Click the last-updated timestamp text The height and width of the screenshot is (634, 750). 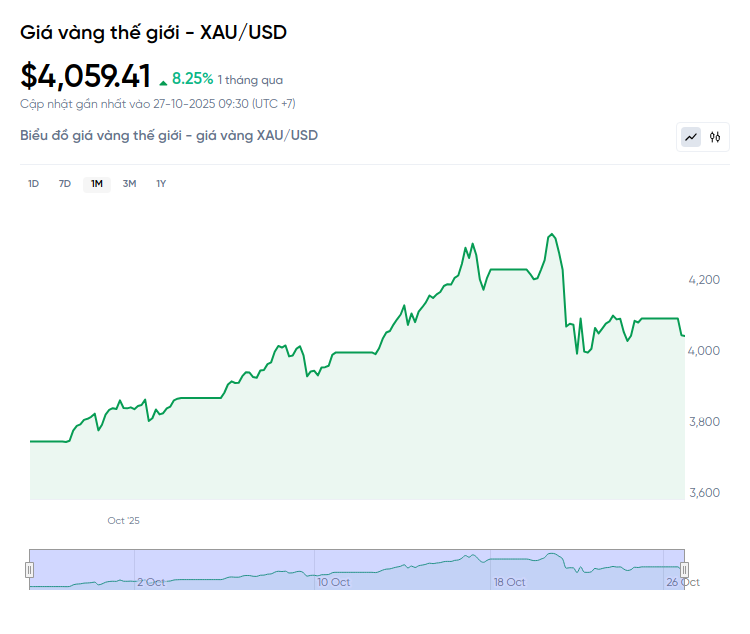click(x=157, y=103)
